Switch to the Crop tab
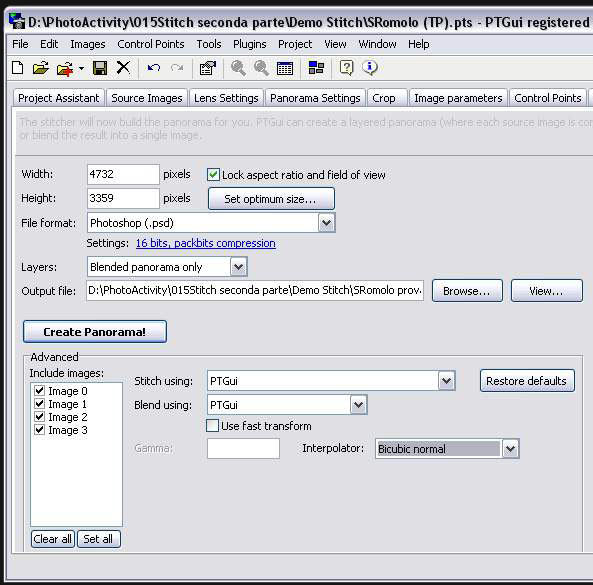The width and height of the screenshot is (593, 585). pyautogui.click(x=387, y=98)
